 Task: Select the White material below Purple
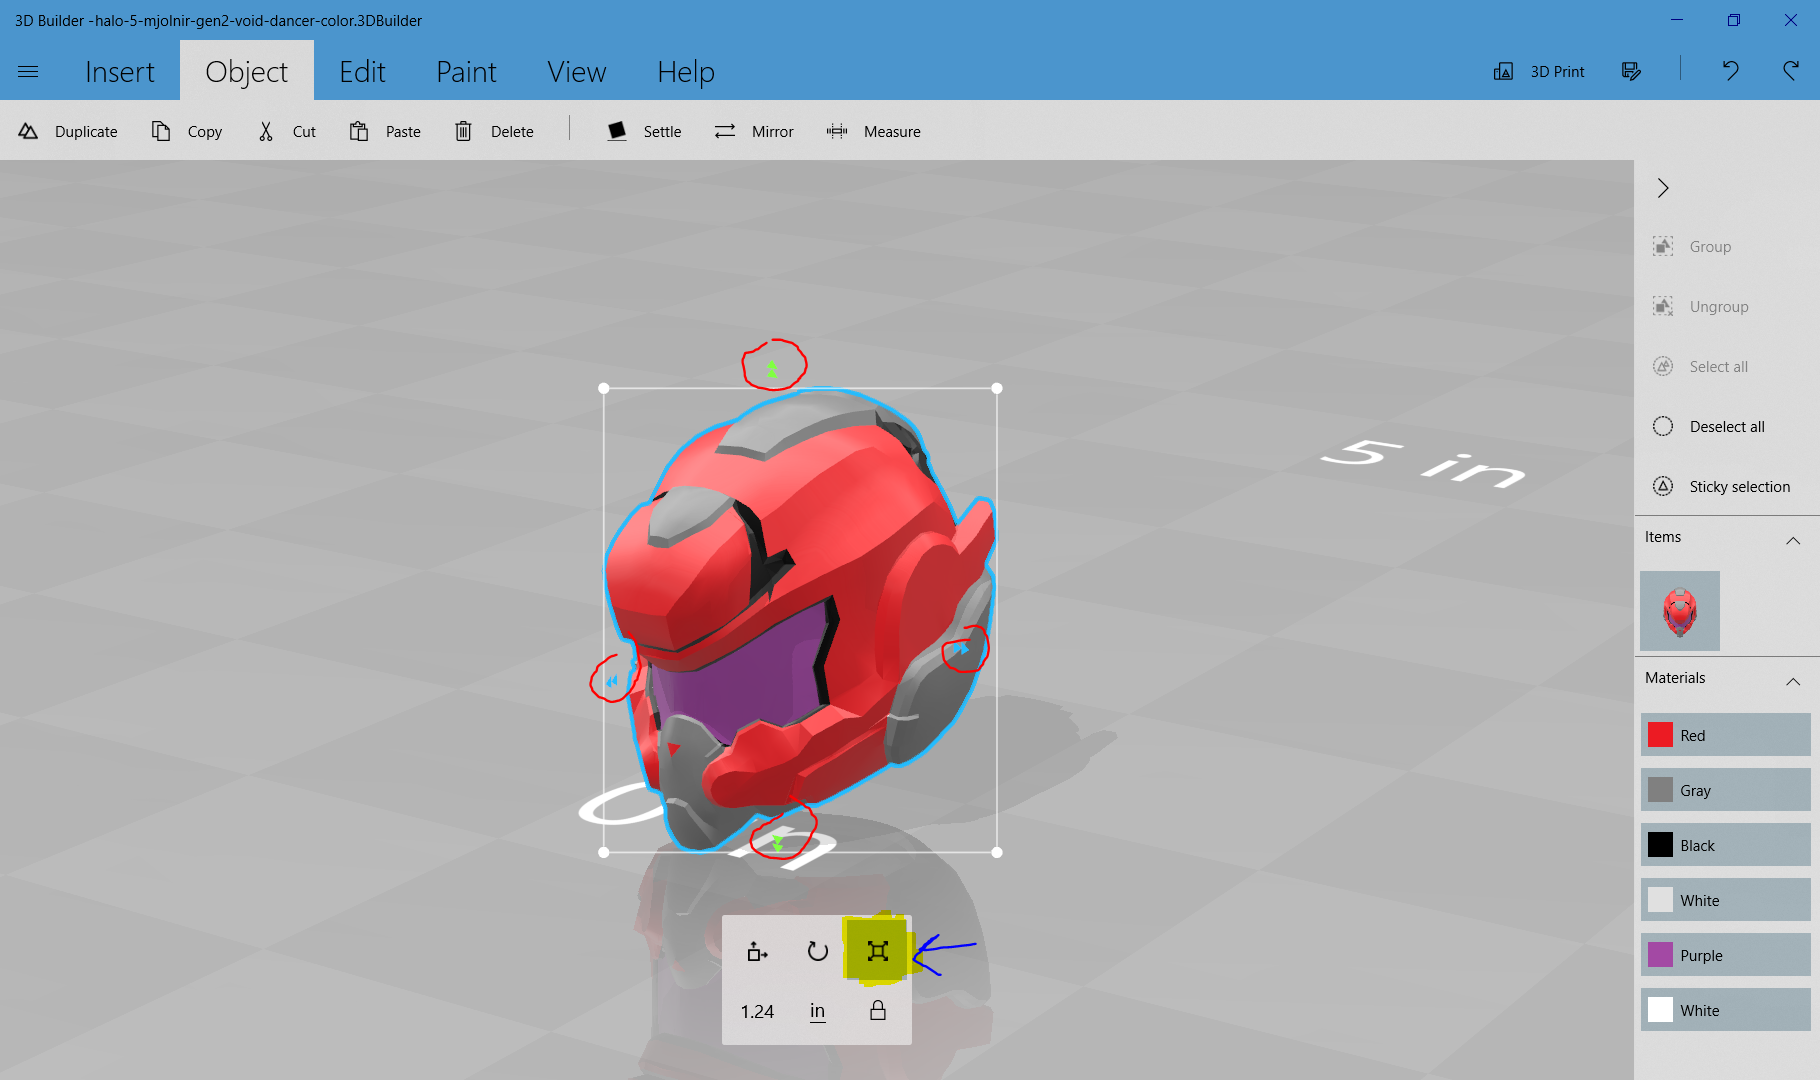click(x=1726, y=1010)
